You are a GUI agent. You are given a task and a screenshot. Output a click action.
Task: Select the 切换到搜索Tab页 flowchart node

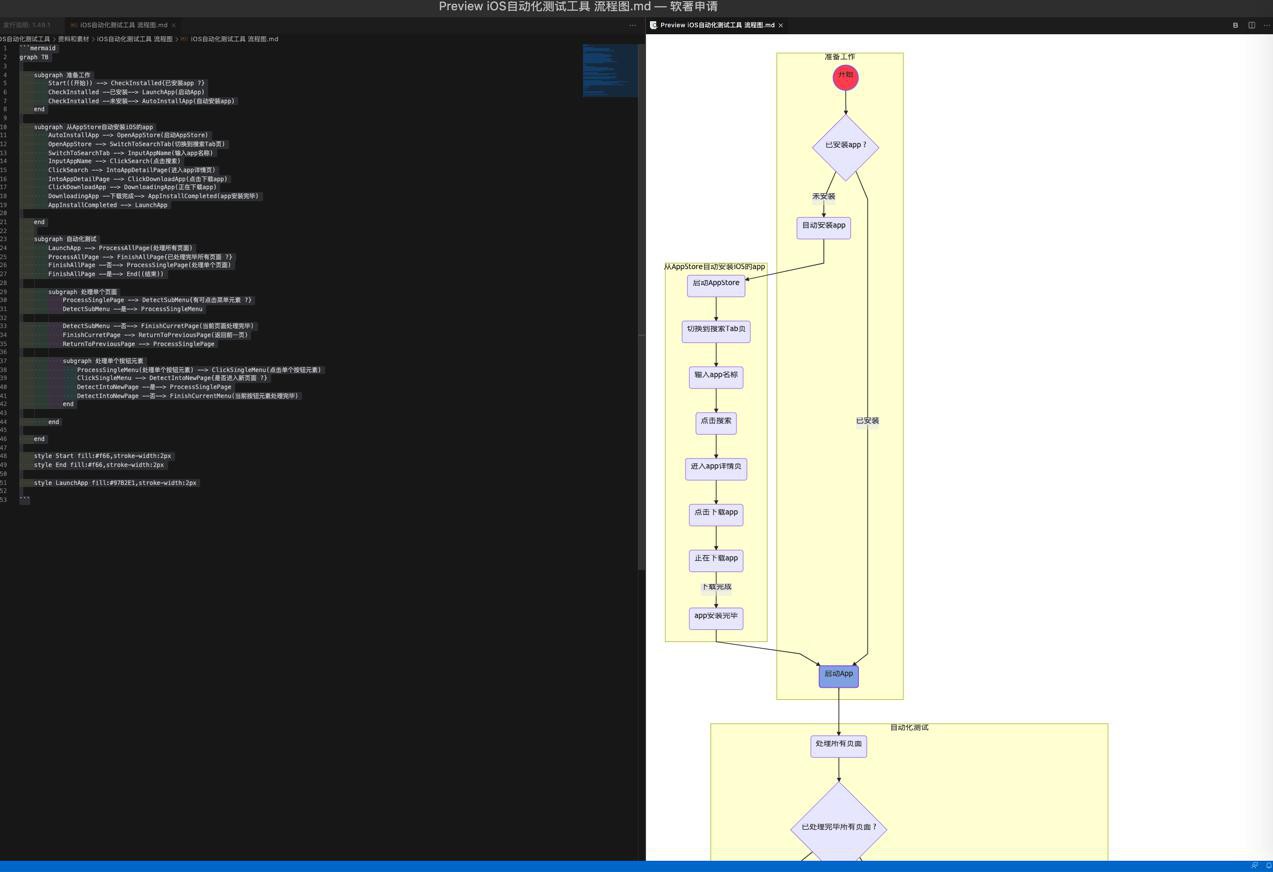pos(716,330)
